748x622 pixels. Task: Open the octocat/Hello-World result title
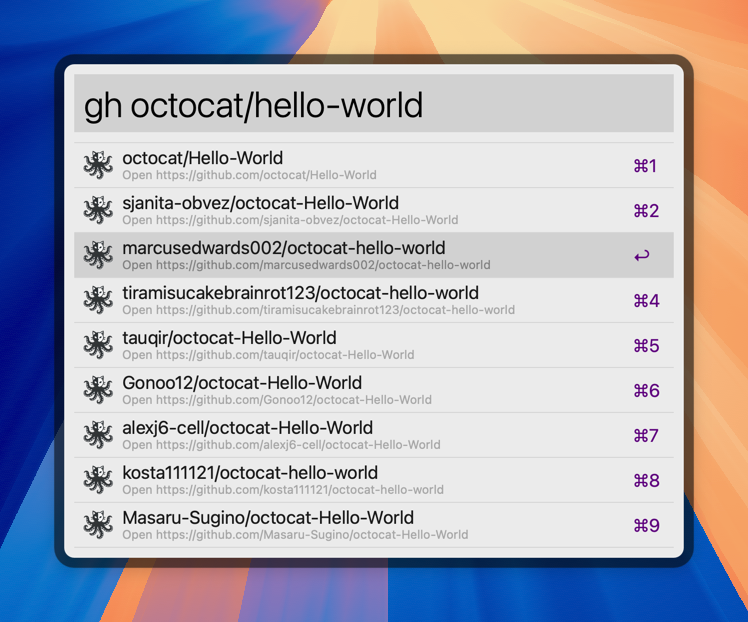pos(203,158)
